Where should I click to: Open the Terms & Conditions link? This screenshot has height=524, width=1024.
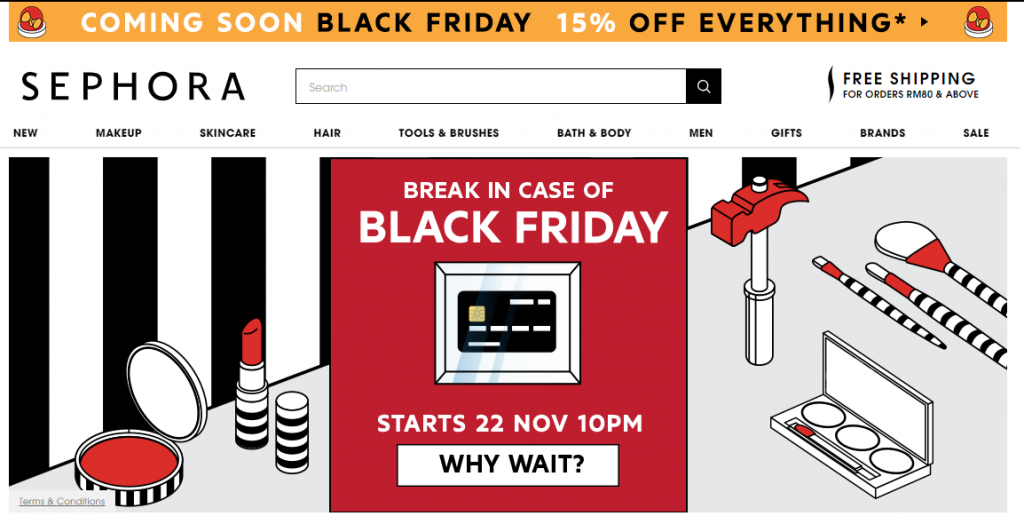pyautogui.click(x=62, y=501)
